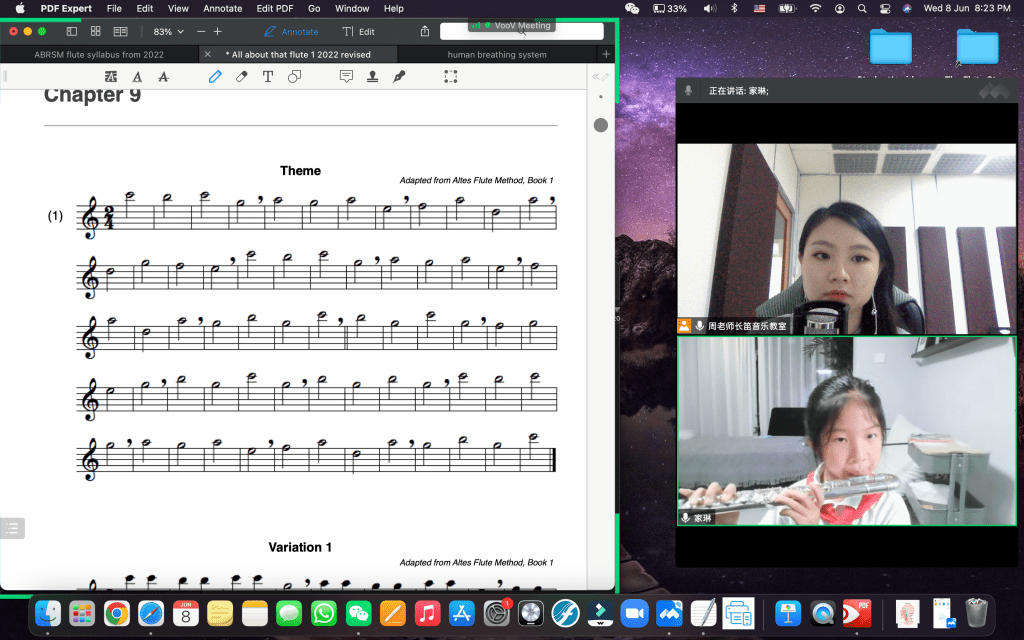Collapse the right annotation side panel
Image resolution: width=1024 pixels, height=640 pixels.
coord(597,77)
